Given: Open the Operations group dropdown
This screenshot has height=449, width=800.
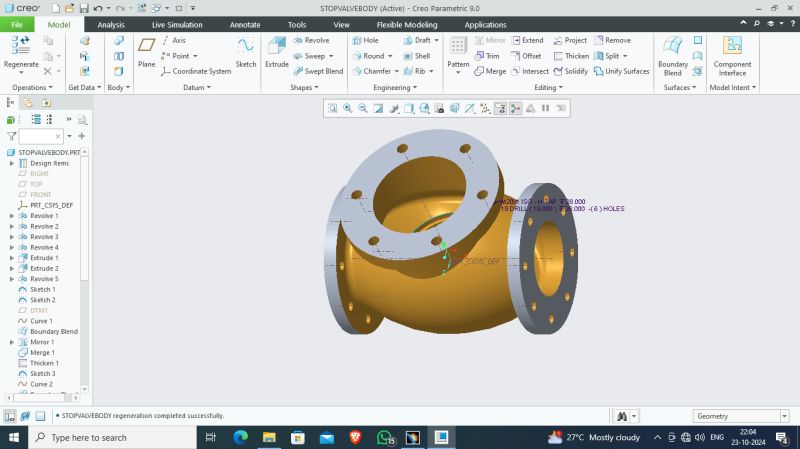Looking at the screenshot, I should coord(32,87).
